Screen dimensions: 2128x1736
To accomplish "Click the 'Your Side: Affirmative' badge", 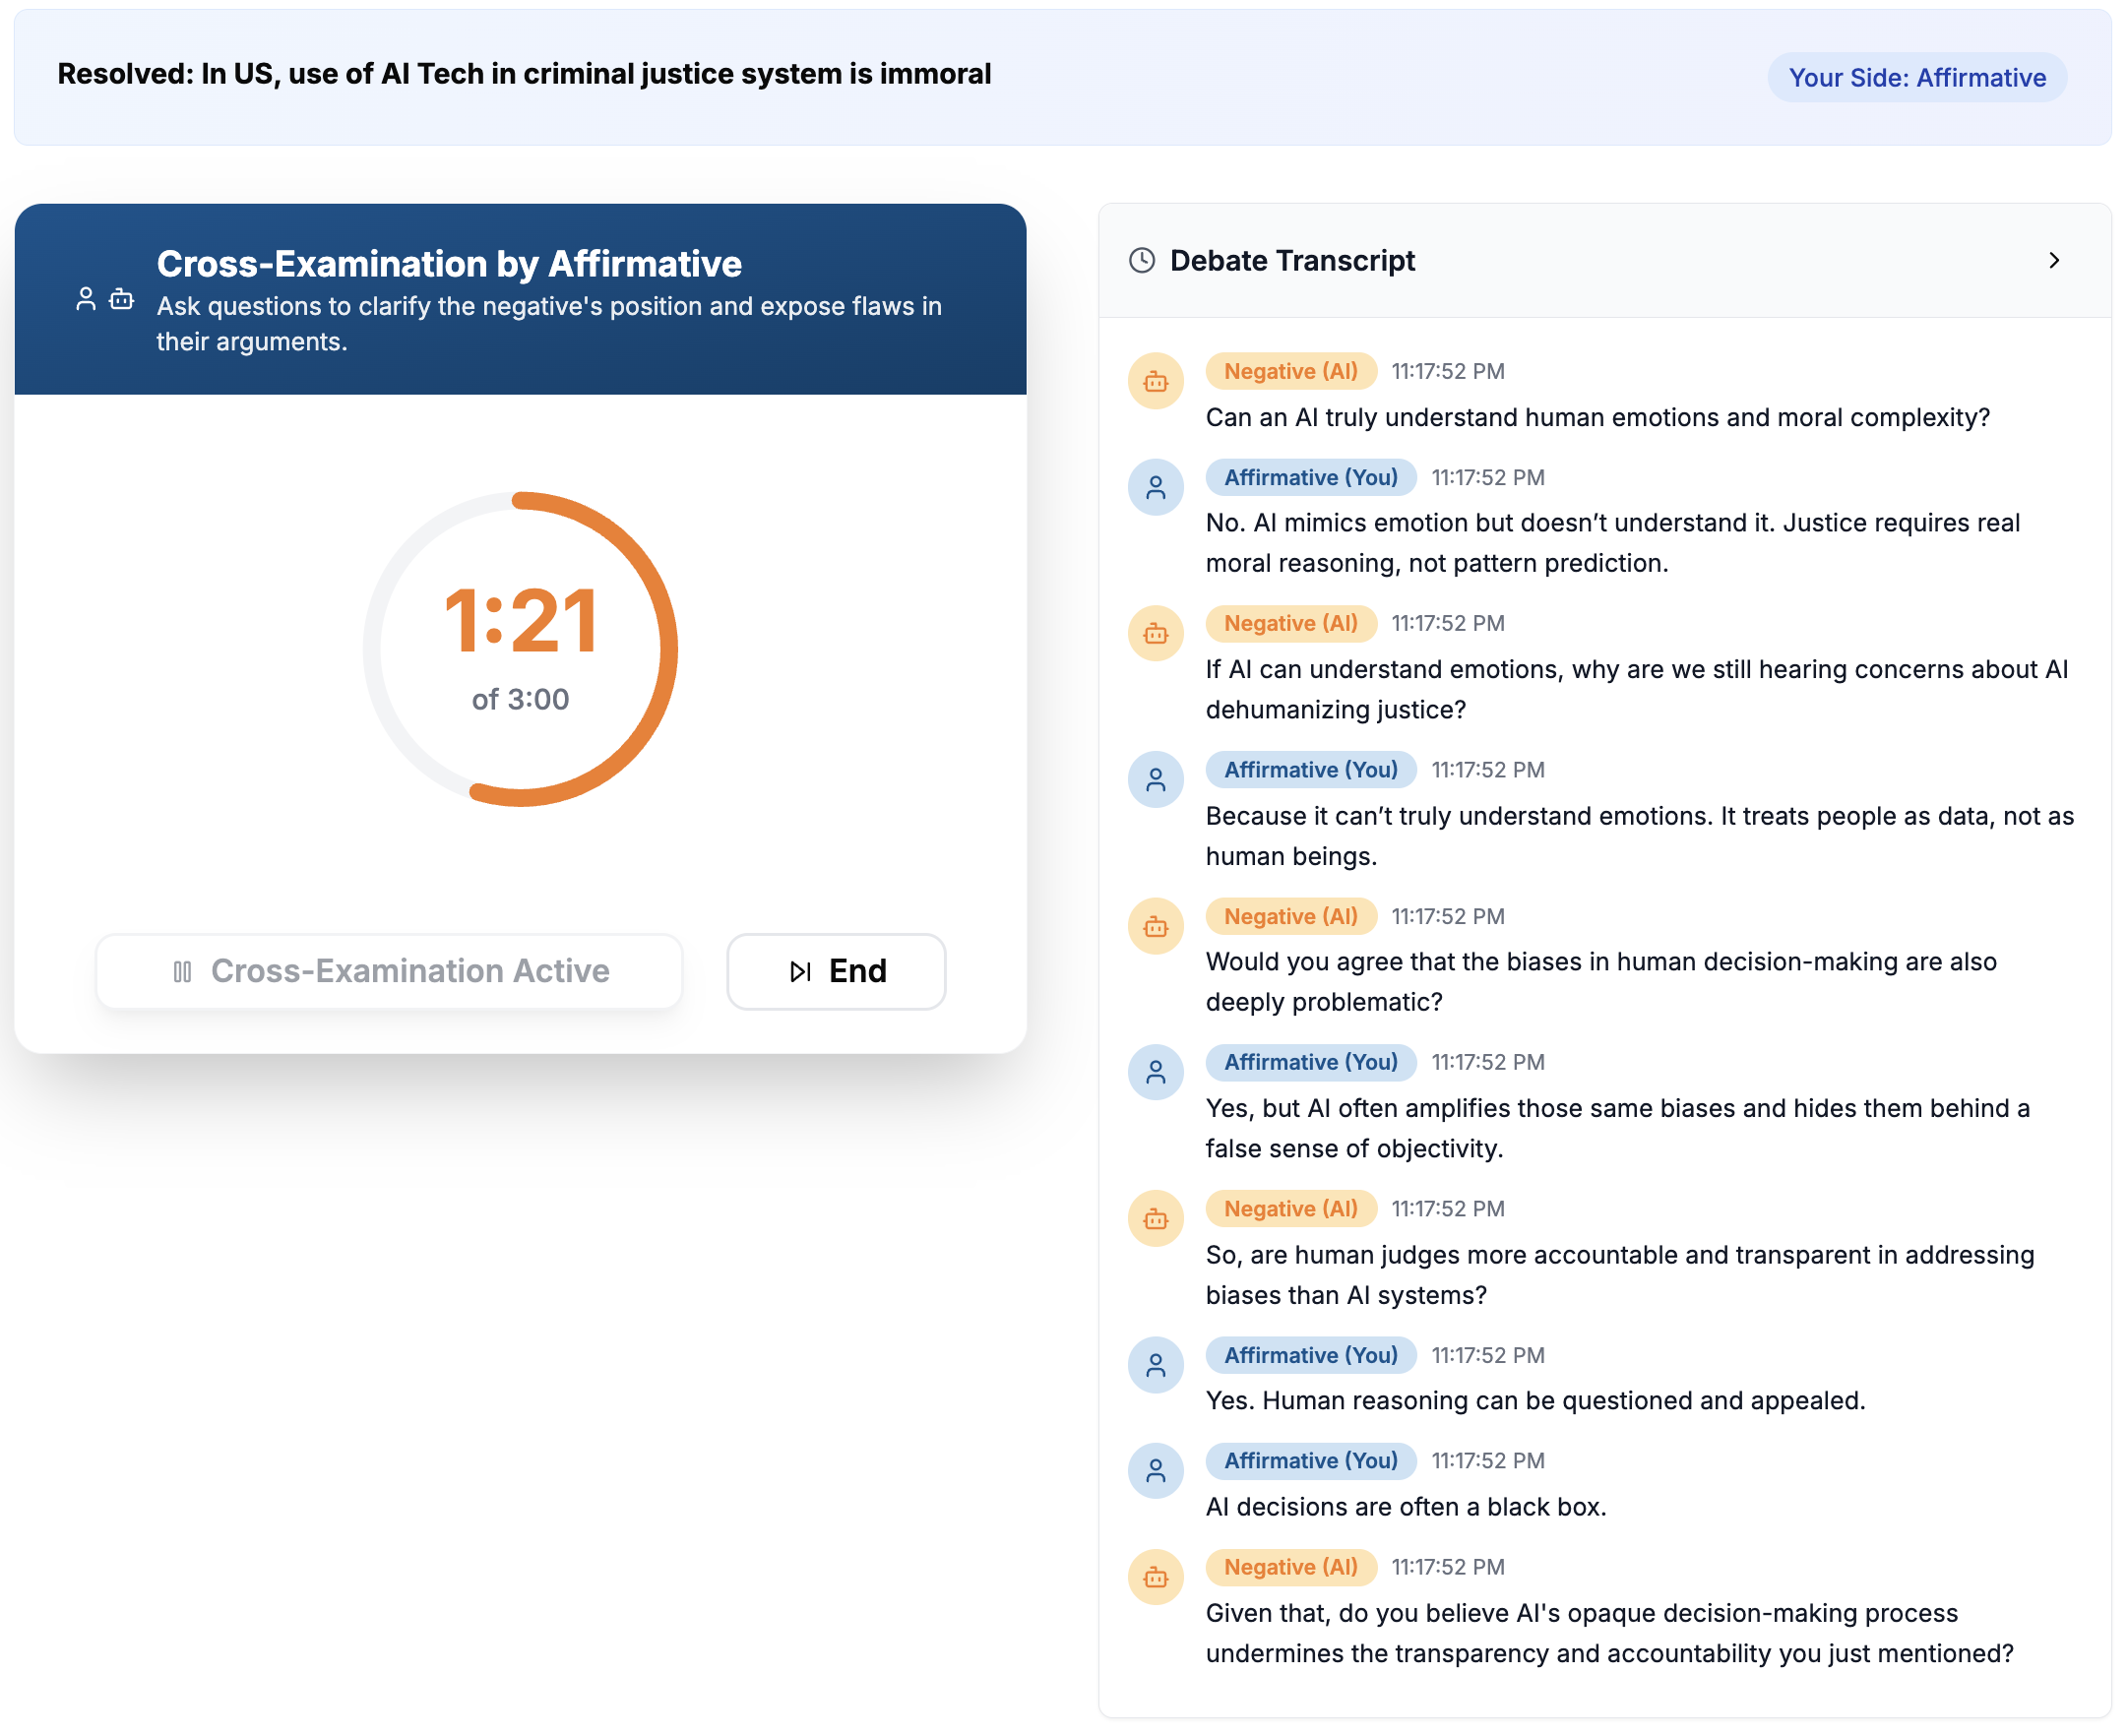I will pyautogui.click(x=1917, y=78).
